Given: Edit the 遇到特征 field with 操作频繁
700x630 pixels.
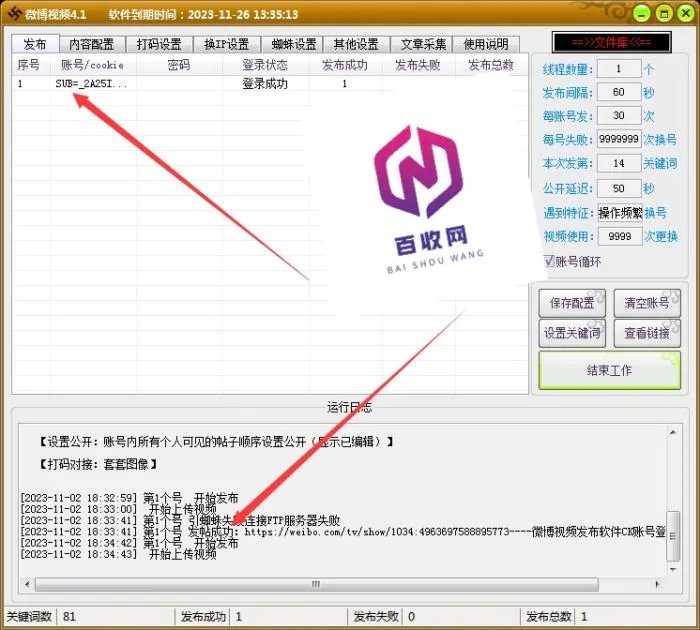Looking at the screenshot, I should 620,213.
